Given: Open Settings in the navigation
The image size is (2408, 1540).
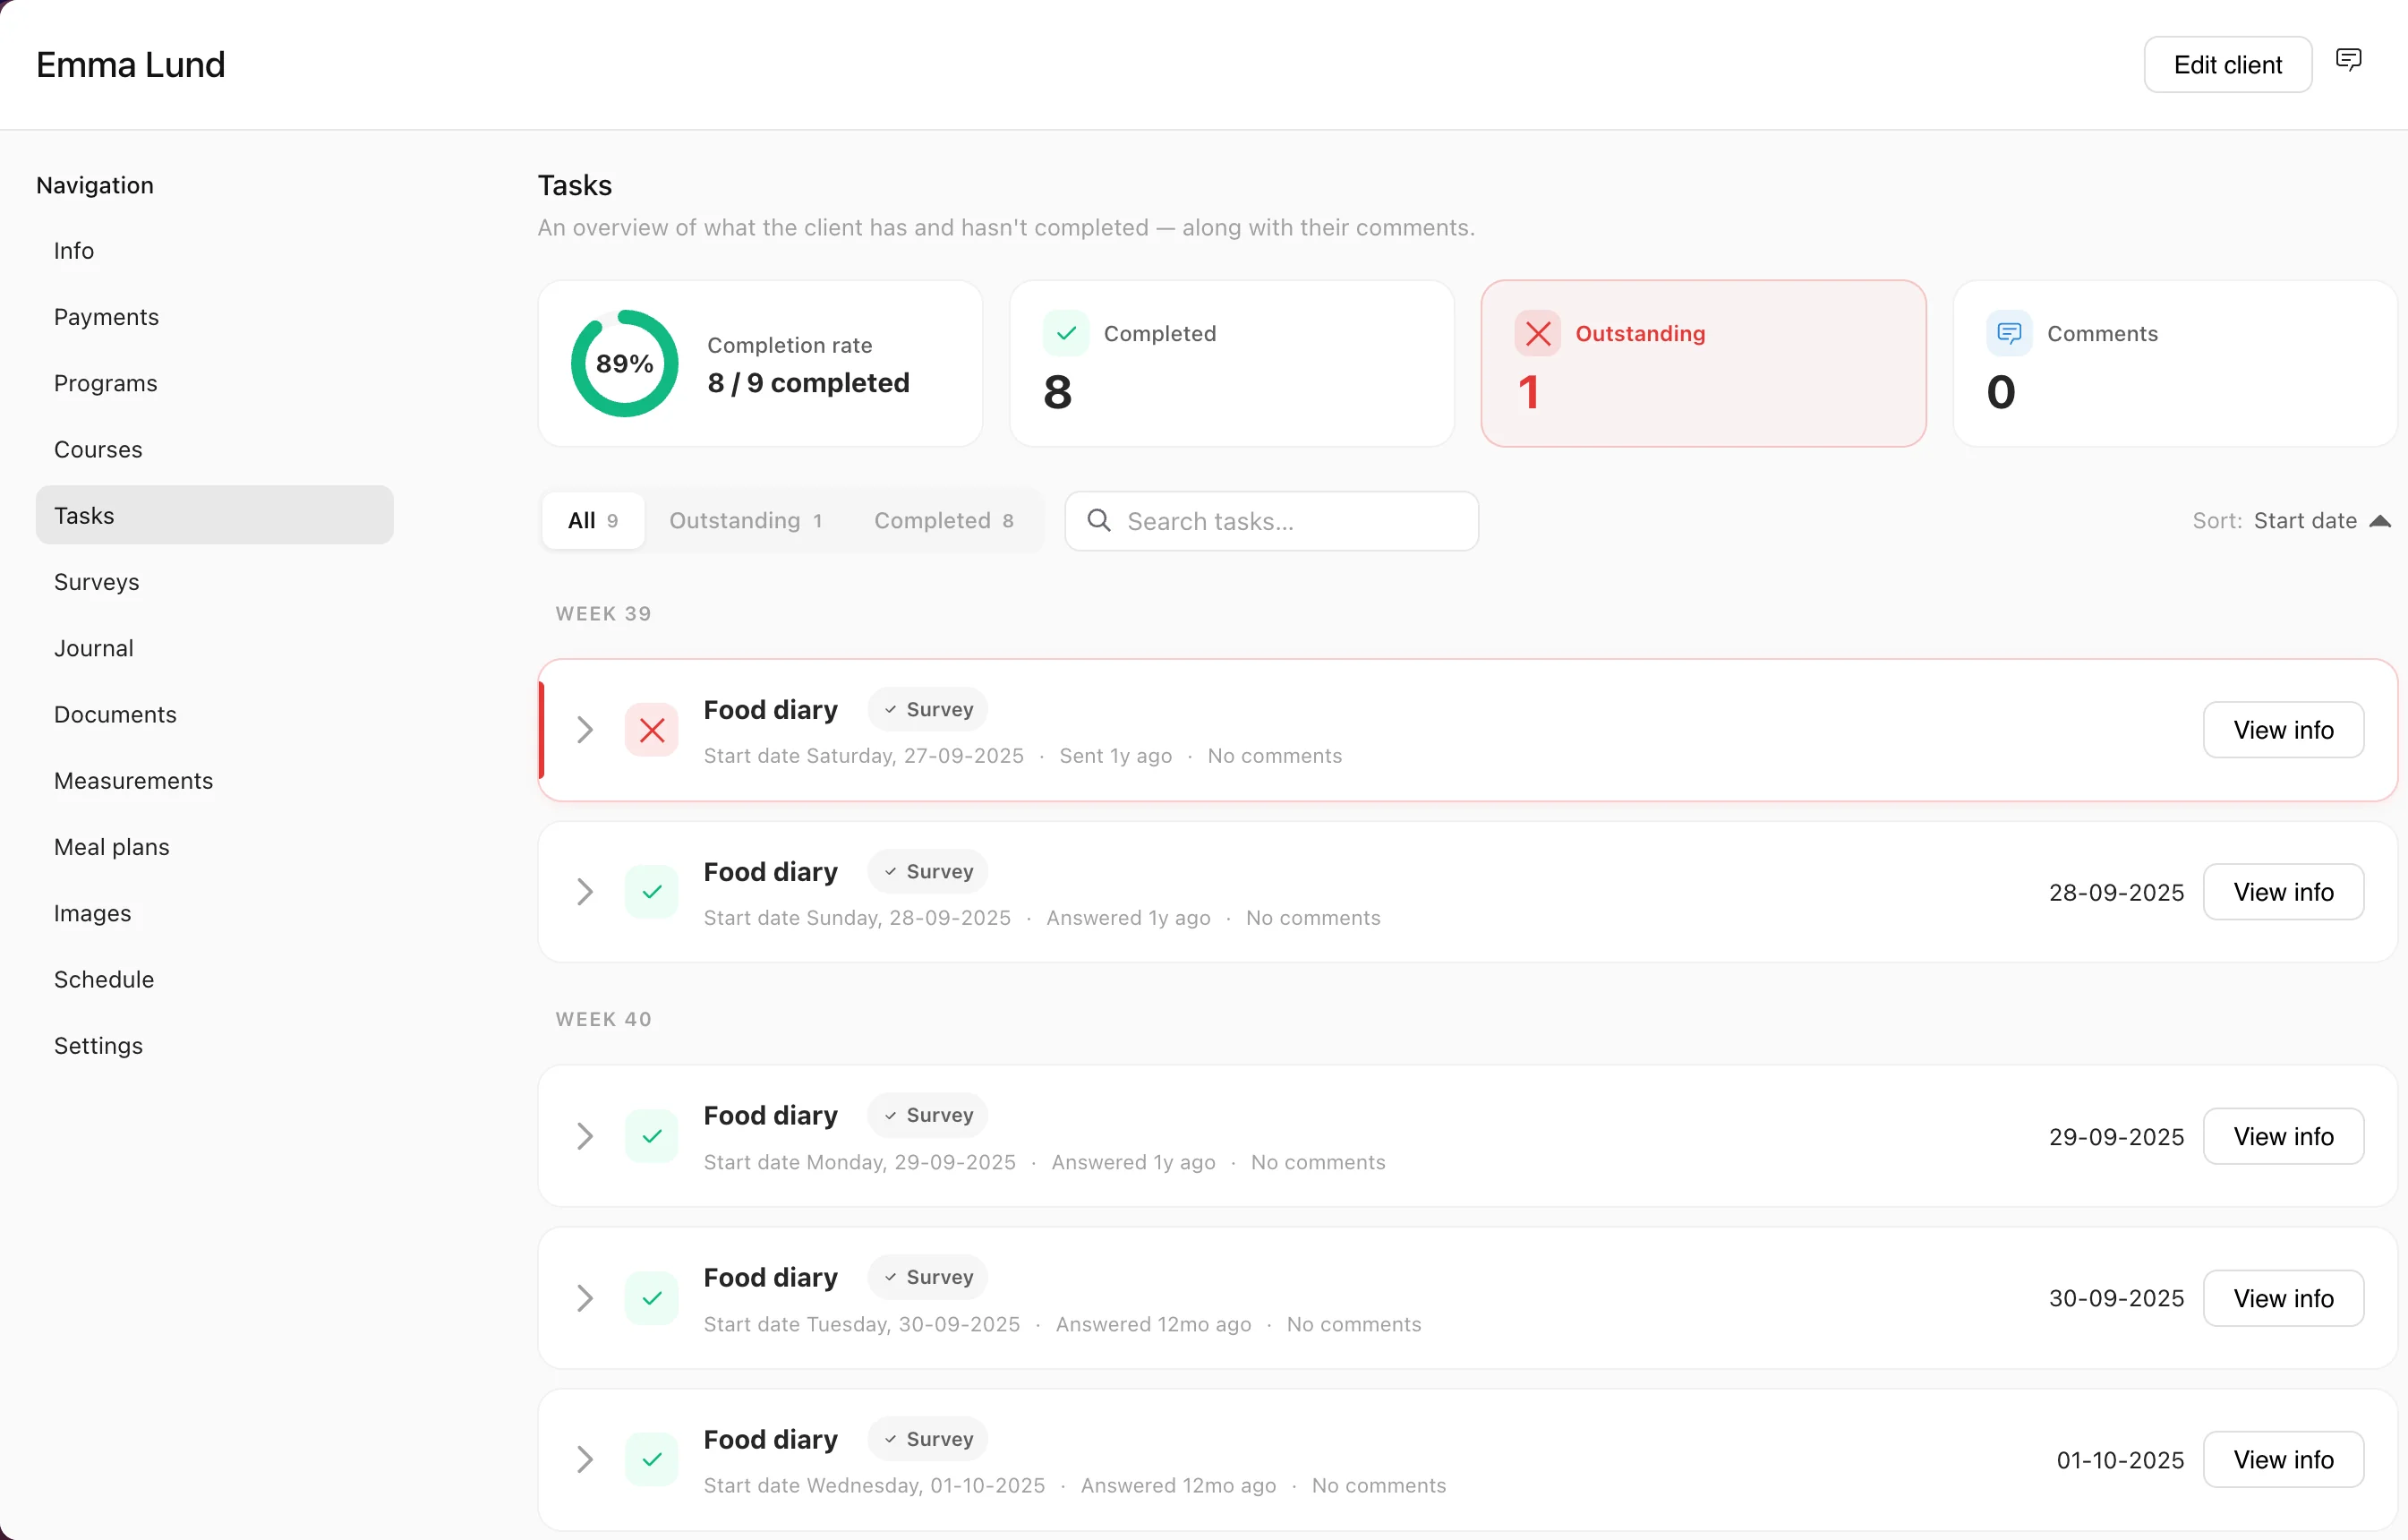Looking at the screenshot, I should tap(98, 1045).
